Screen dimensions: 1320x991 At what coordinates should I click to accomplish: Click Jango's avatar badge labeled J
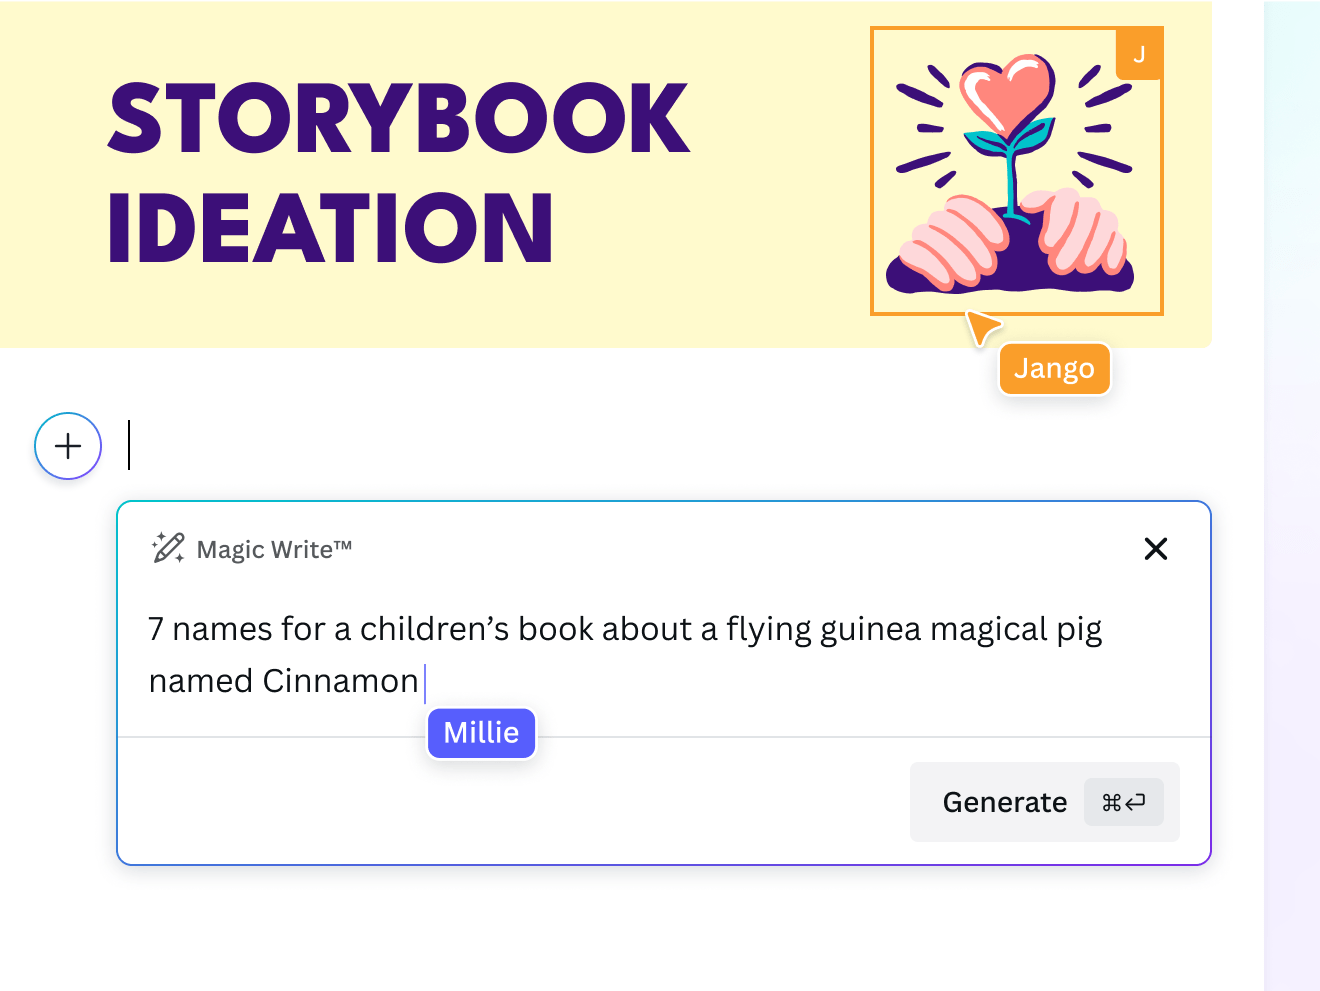tap(1139, 54)
